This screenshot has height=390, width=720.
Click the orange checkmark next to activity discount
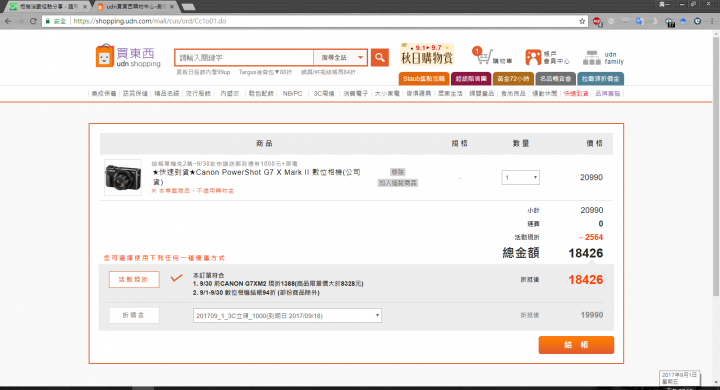coord(176,278)
